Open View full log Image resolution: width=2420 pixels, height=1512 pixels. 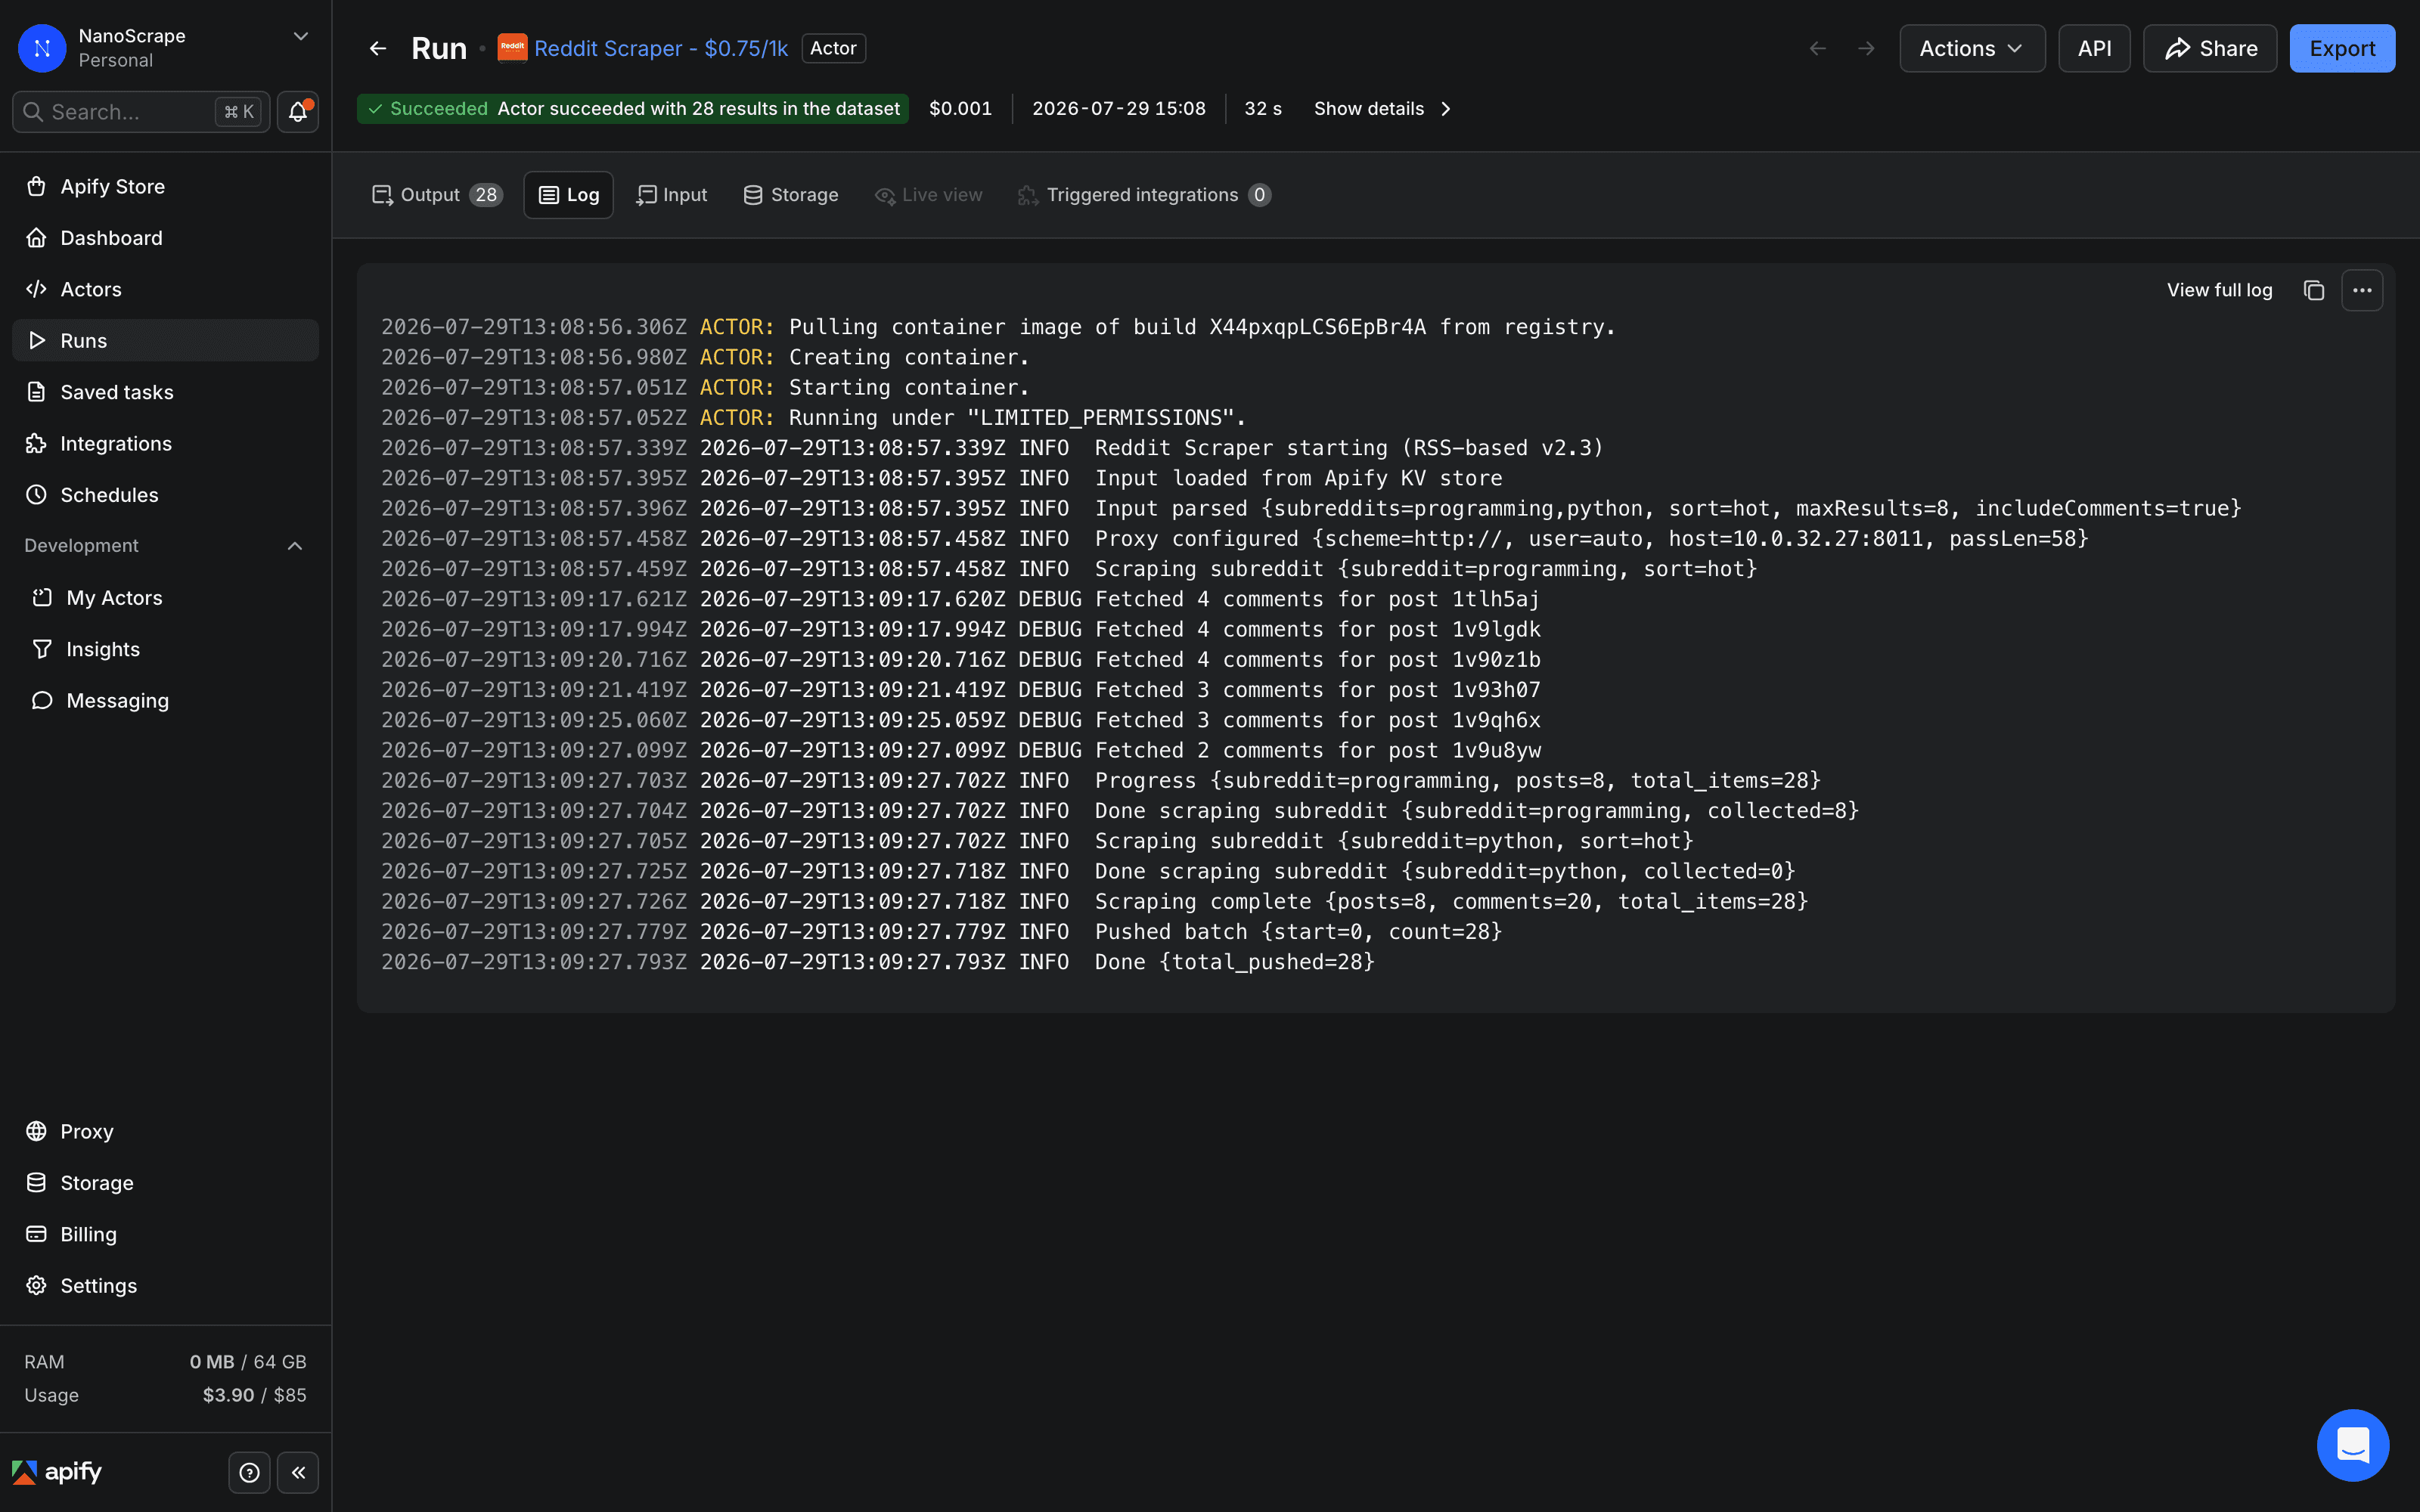tap(2219, 290)
